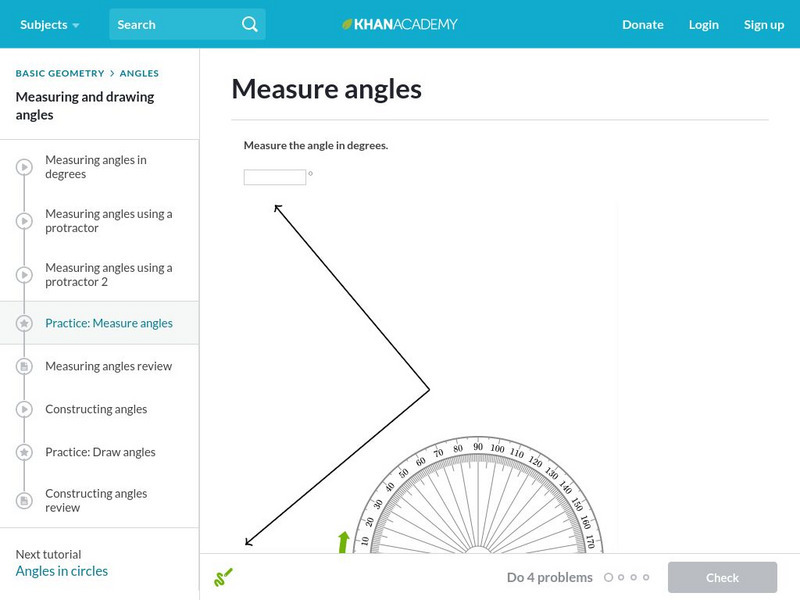Screen dimensions: 800x600
Task: Go to the Basic Geometry breadcrumb
Action: click(60, 73)
